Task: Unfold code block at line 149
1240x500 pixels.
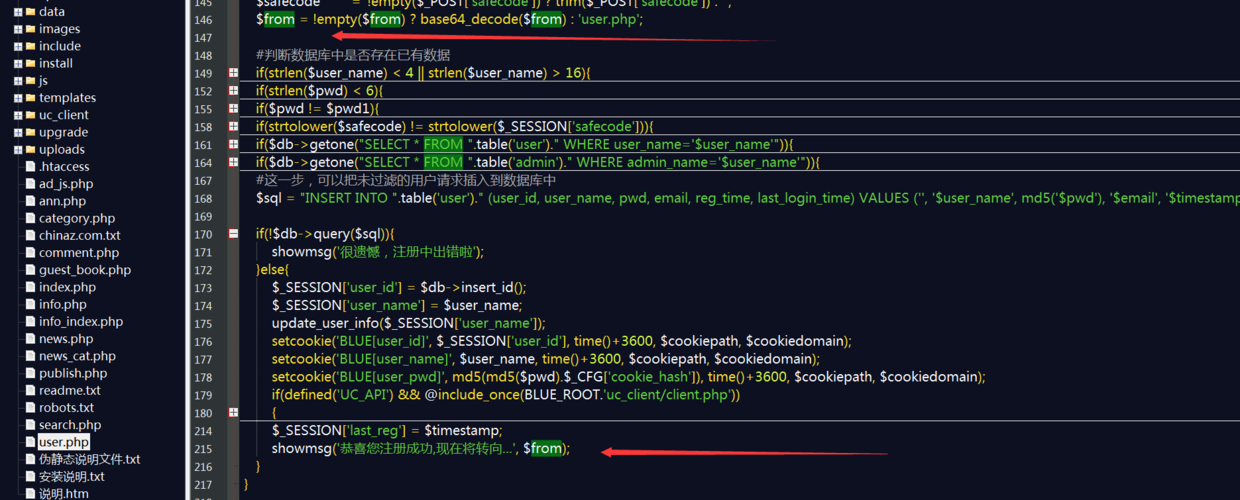Action: tap(233, 73)
